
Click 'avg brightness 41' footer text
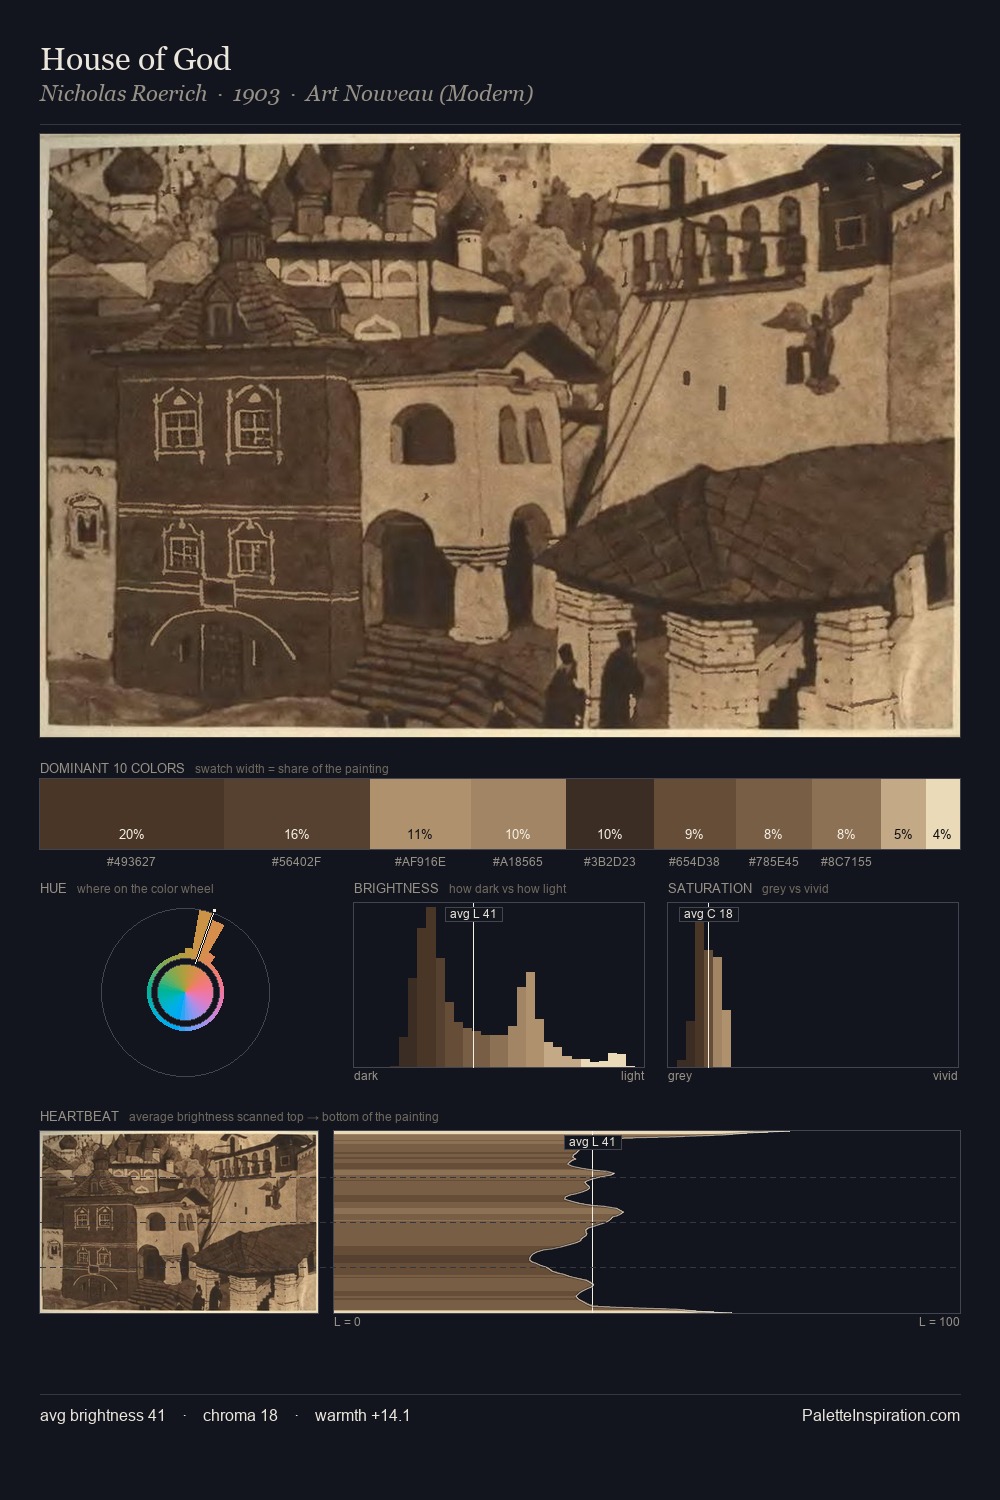point(103,1415)
